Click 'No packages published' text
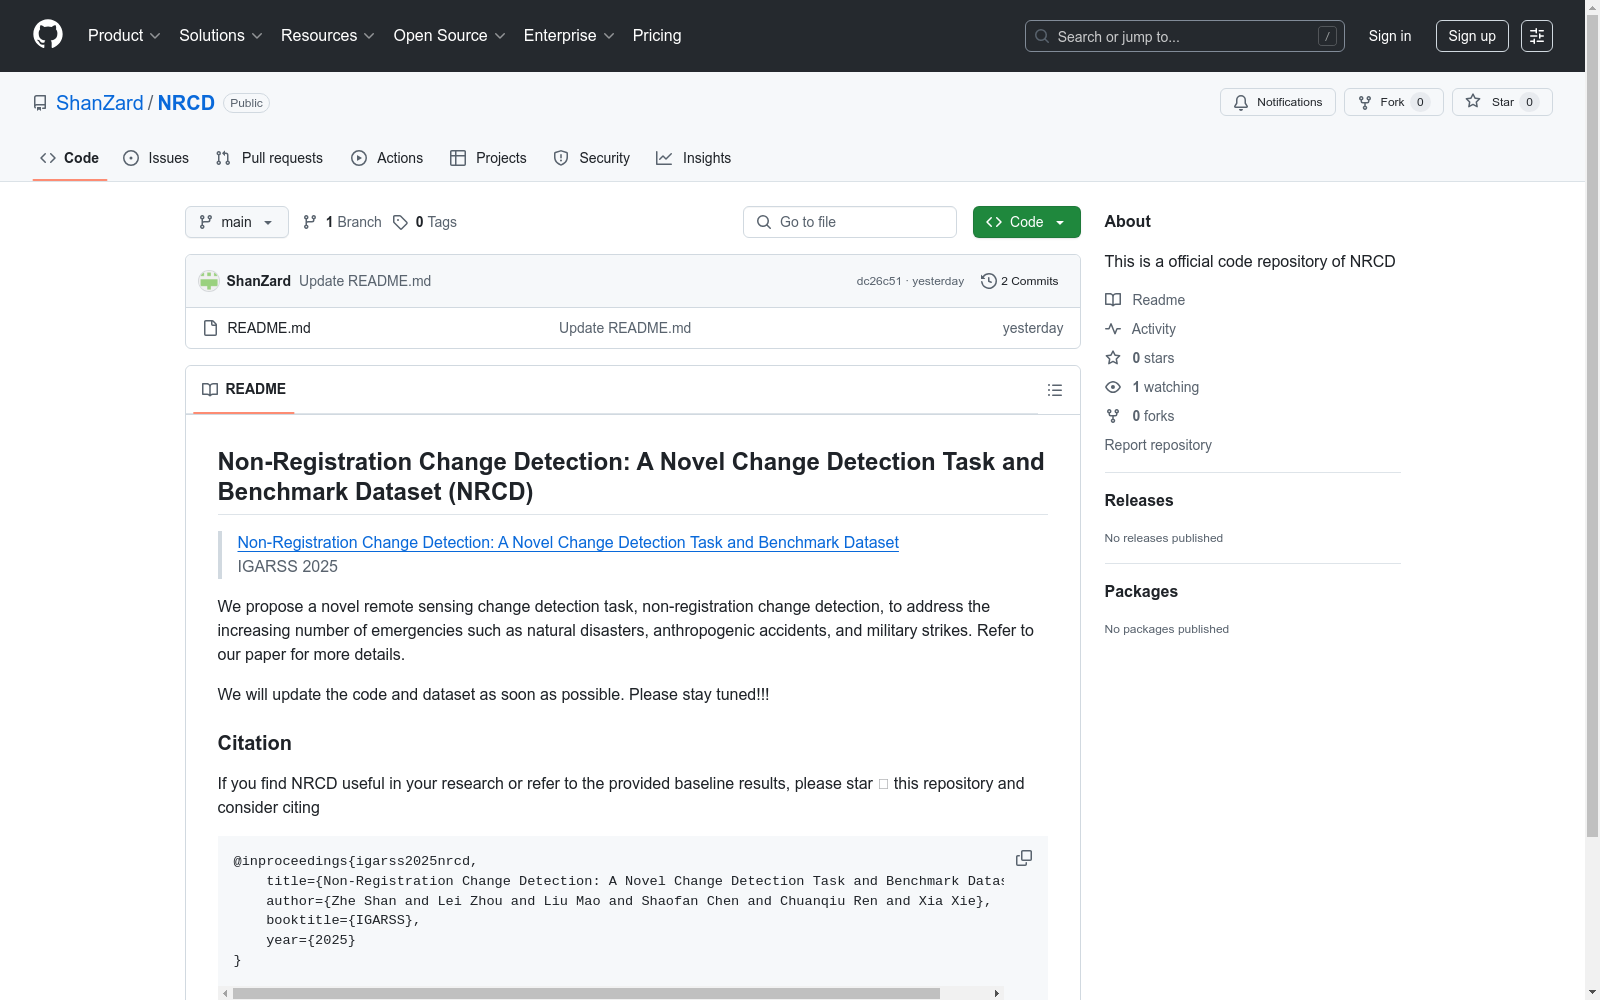Viewport: 1600px width, 1000px height. pyautogui.click(x=1167, y=629)
